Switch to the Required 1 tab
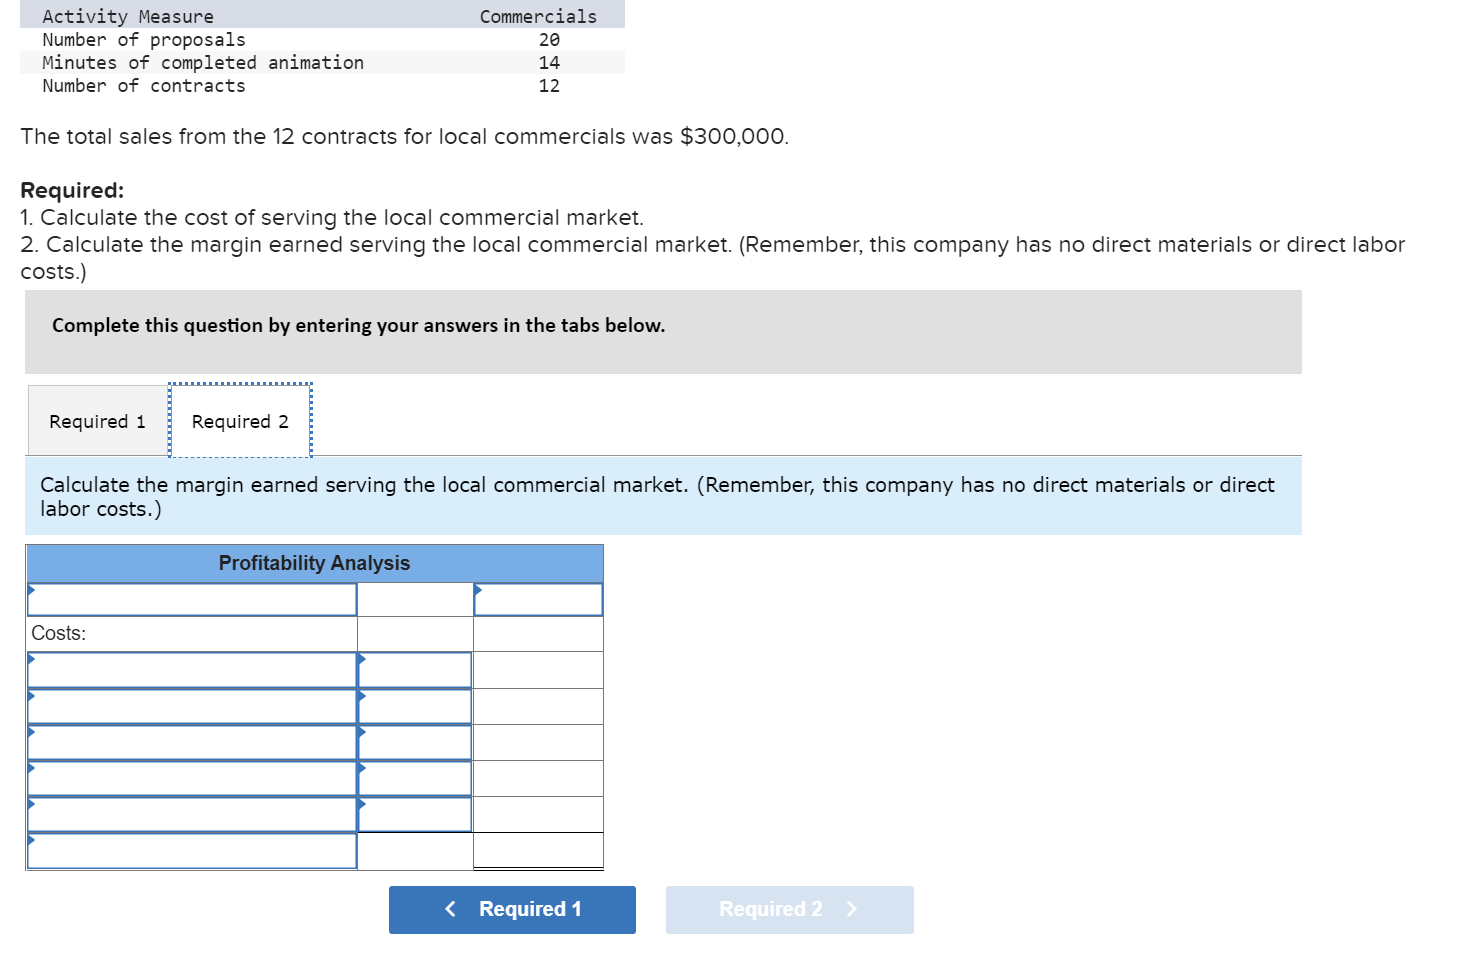The image size is (1457, 968). (97, 421)
